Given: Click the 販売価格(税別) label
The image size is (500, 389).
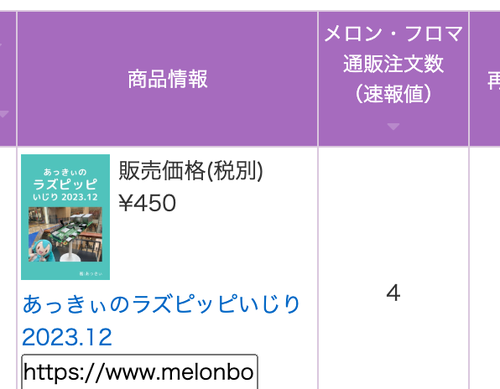Looking at the screenshot, I should (191, 171).
